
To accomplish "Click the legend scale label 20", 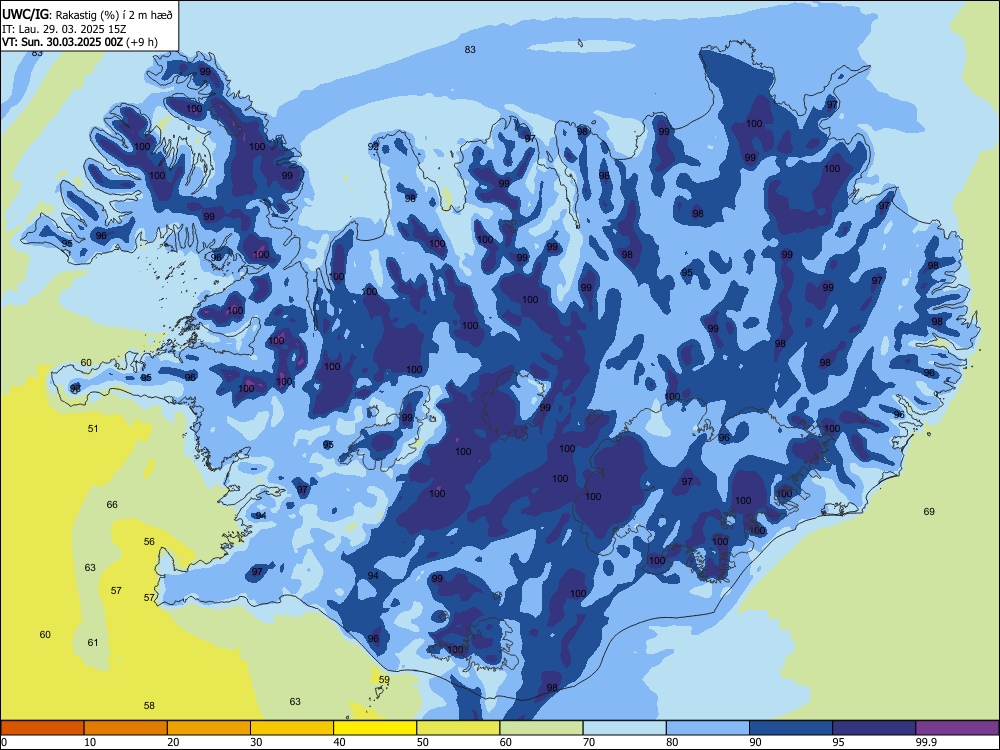I will point(173,742).
